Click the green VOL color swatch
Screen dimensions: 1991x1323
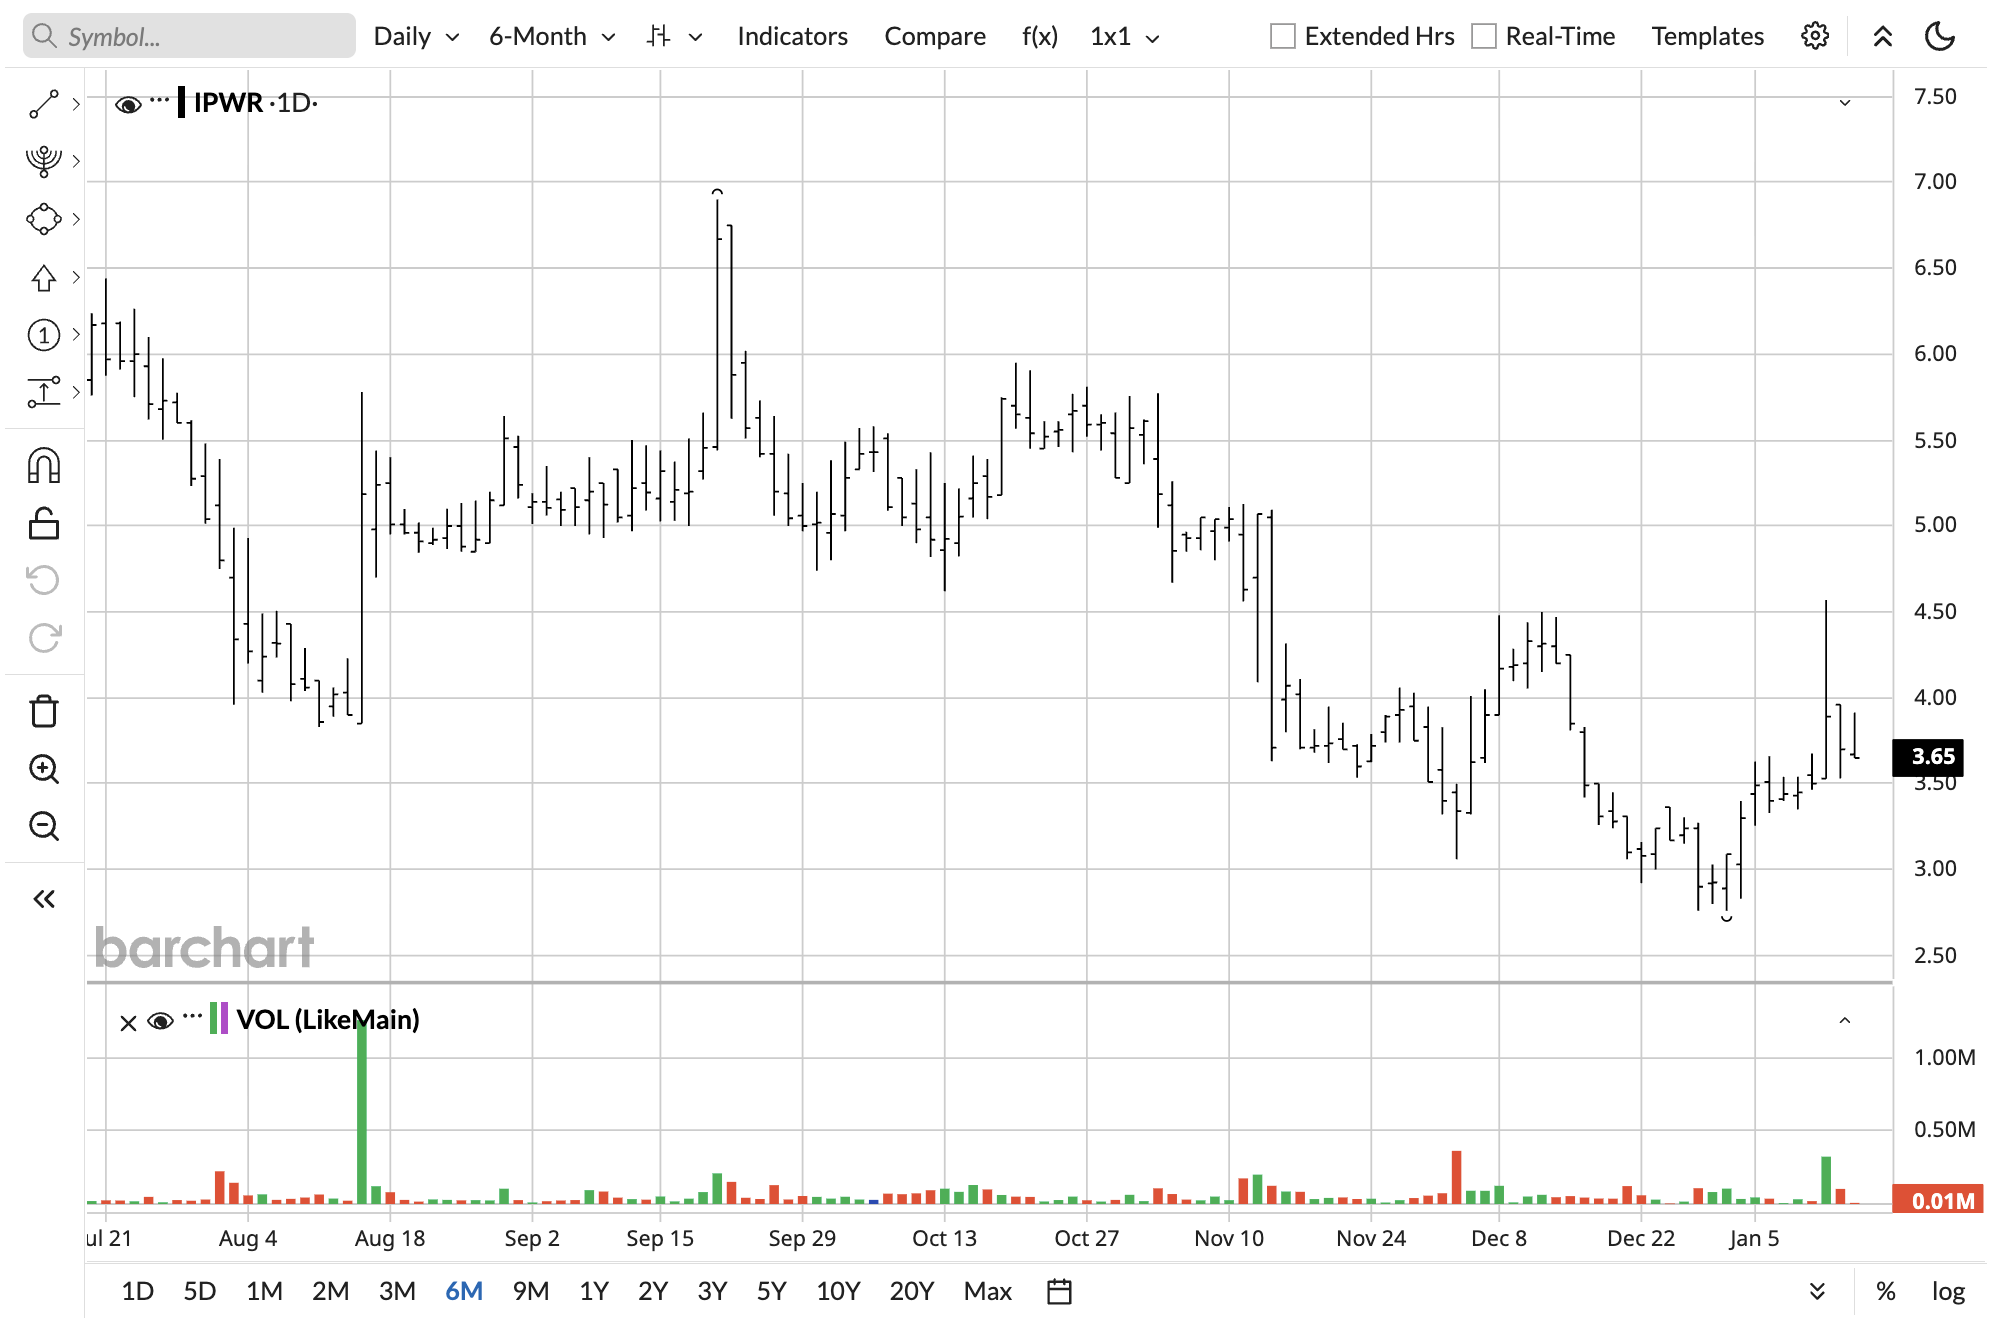[213, 1019]
